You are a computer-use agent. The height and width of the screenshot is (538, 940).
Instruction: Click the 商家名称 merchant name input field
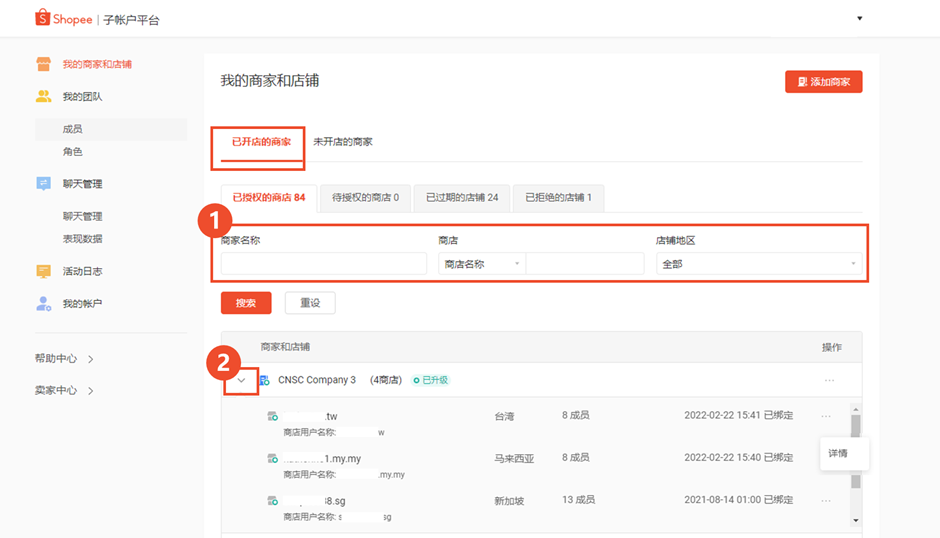pos(323,264)
